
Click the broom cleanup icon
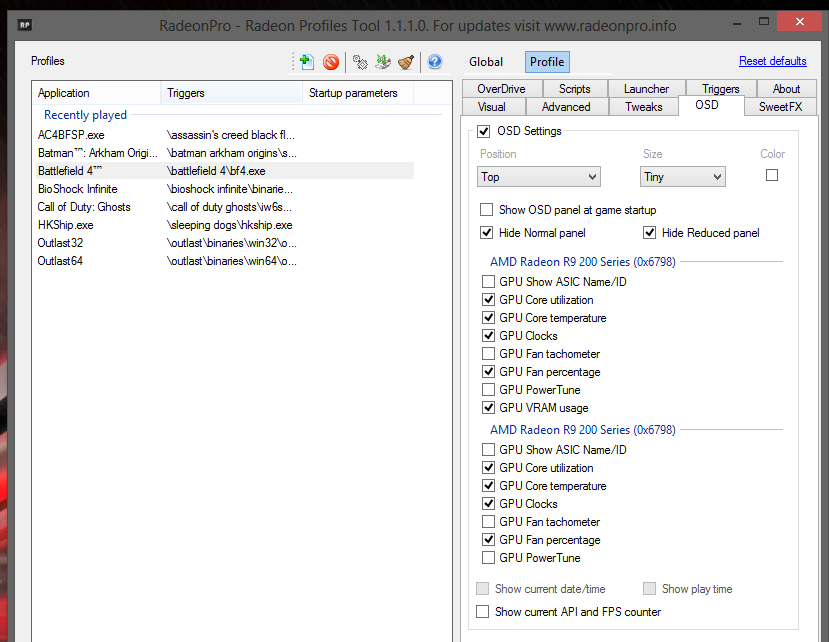click(406, 62)
